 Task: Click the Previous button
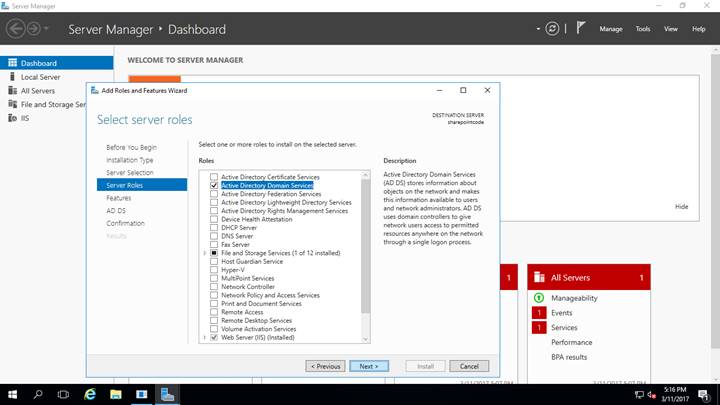[325, 366]
